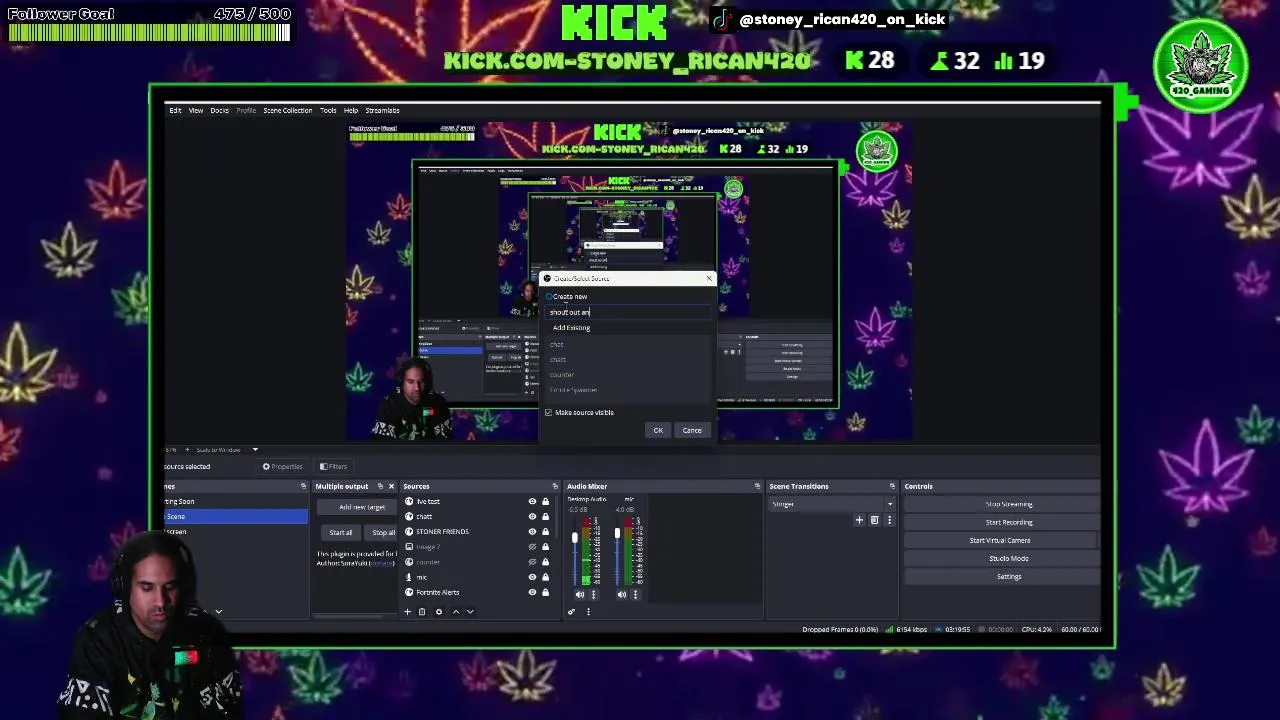1280x720 pixels.
Task: Pop out the Scene Transitions dock
Action: (892, 486)
